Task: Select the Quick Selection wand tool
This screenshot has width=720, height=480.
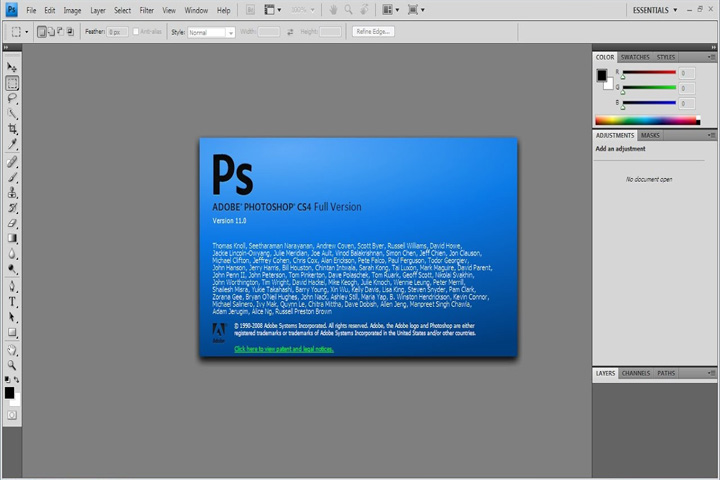Action: 12,114
